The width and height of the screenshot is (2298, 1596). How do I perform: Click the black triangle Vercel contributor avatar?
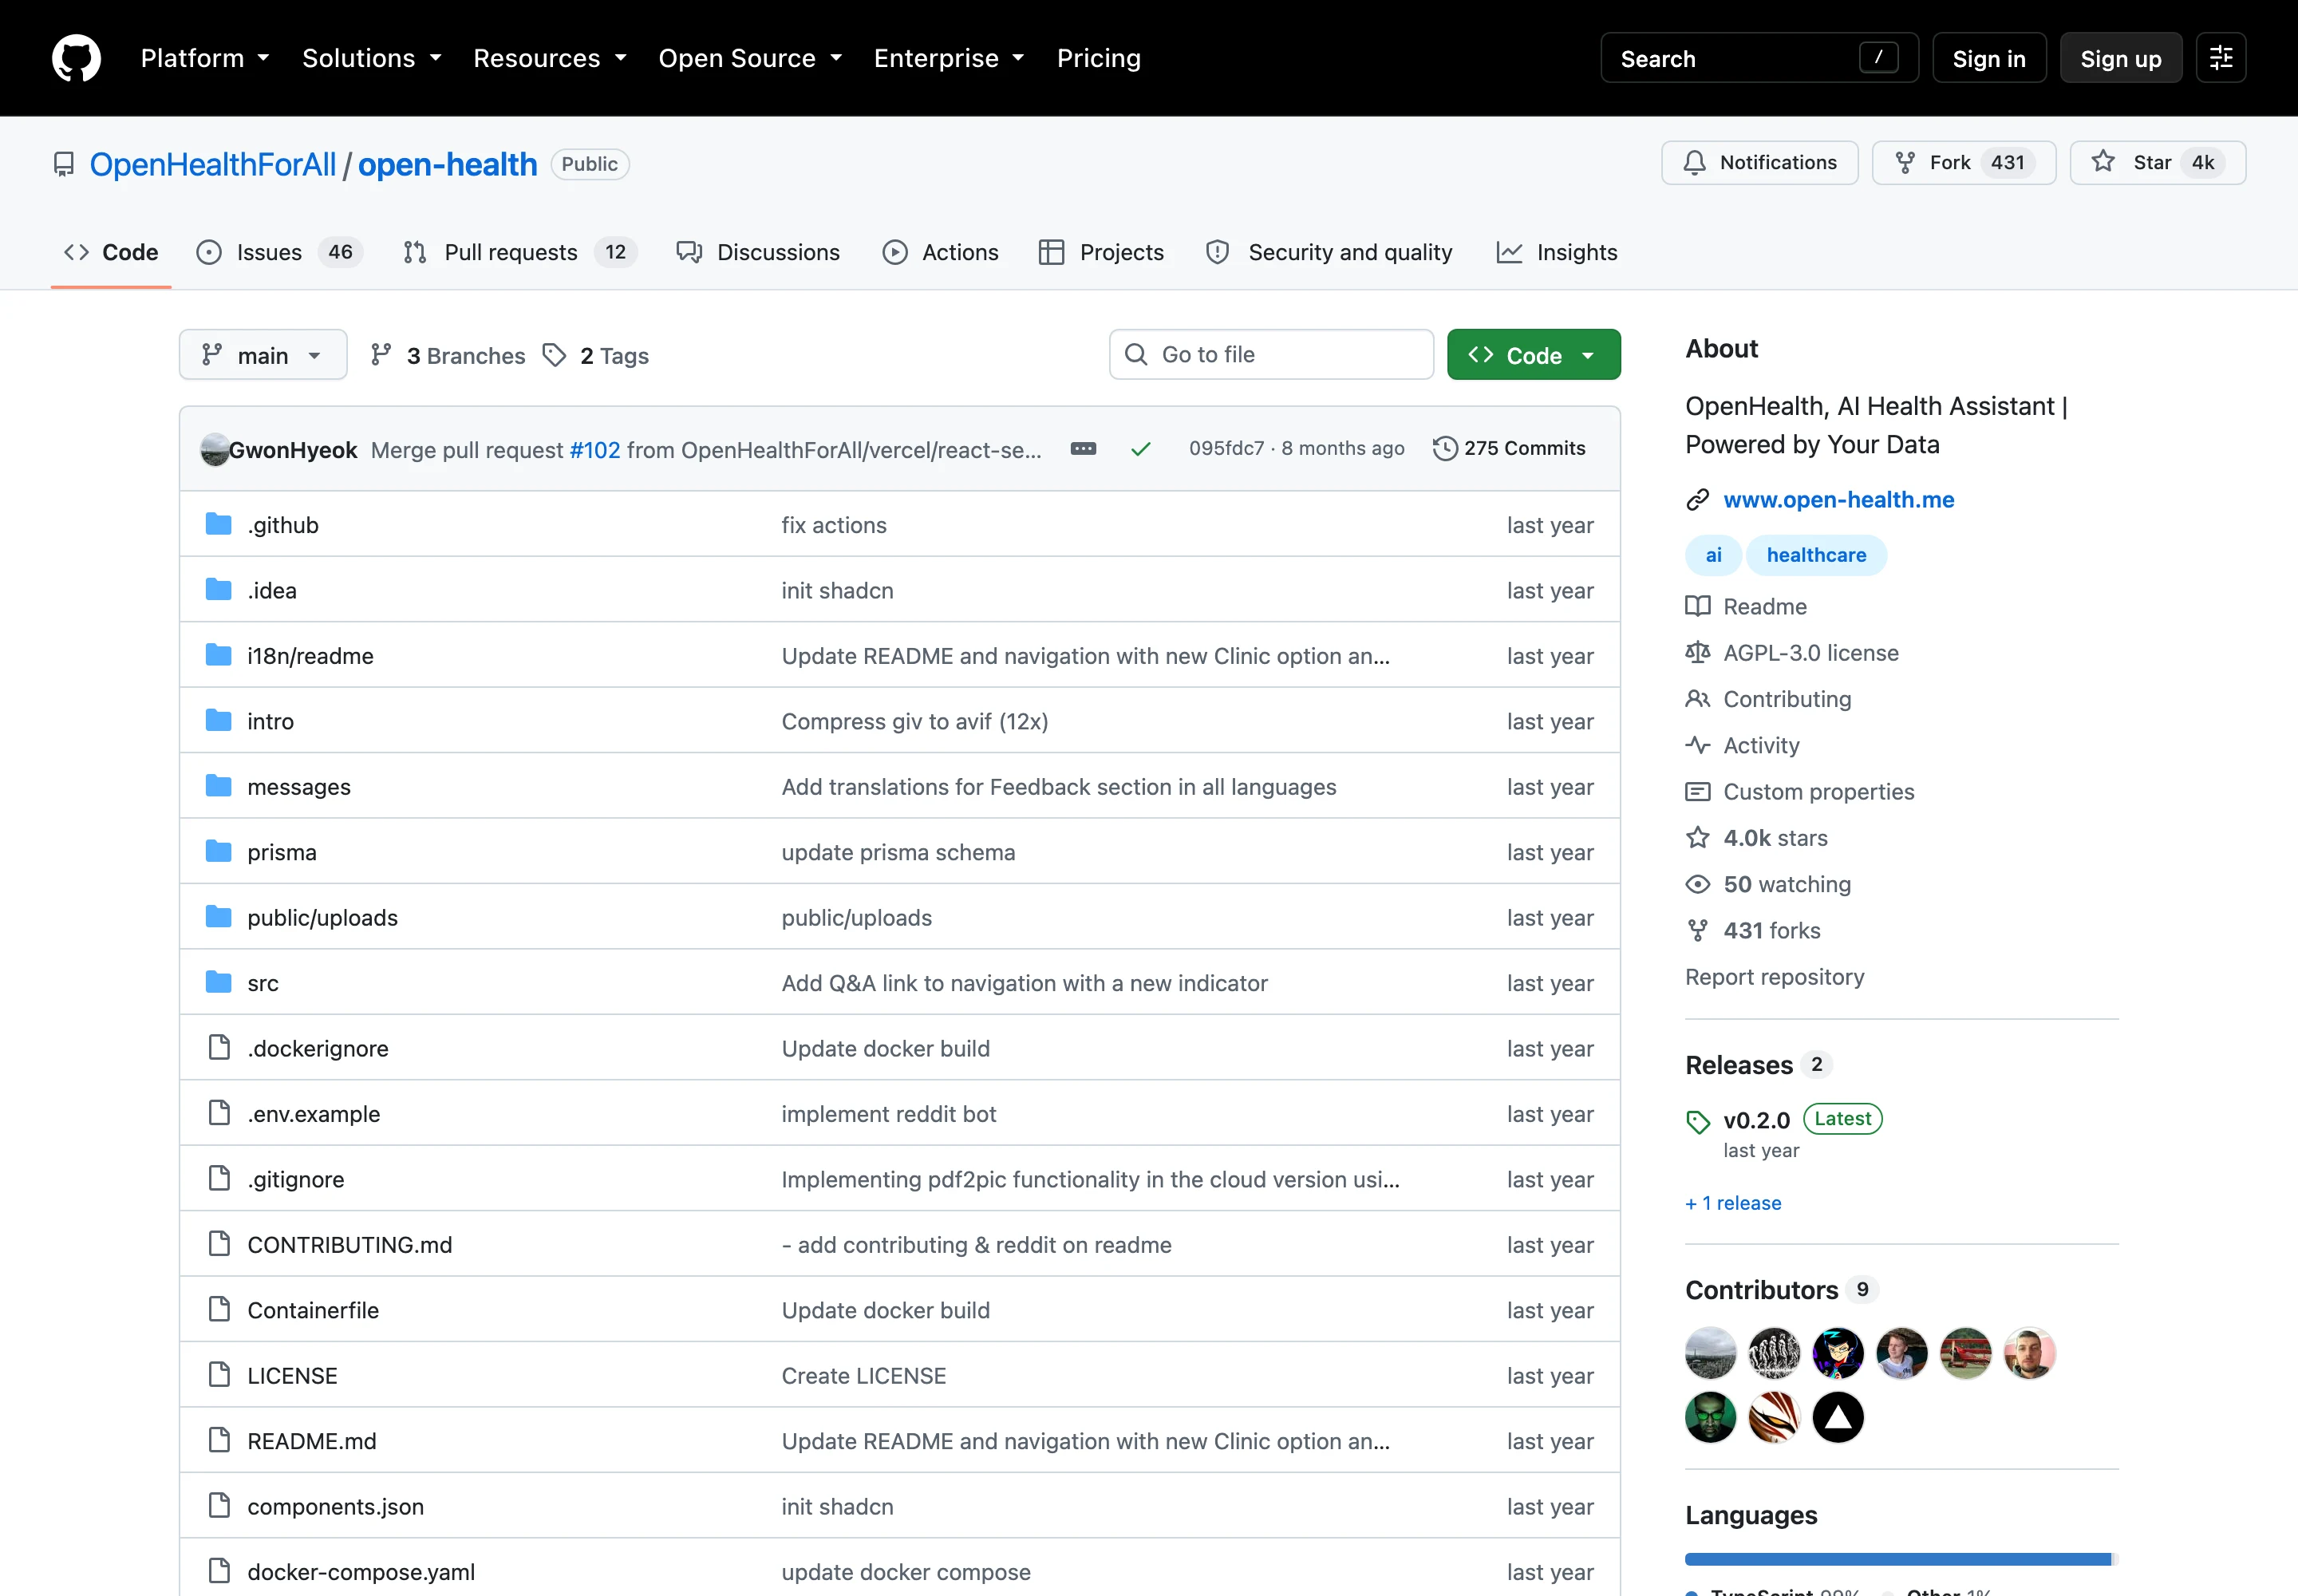(1838, 1417)
